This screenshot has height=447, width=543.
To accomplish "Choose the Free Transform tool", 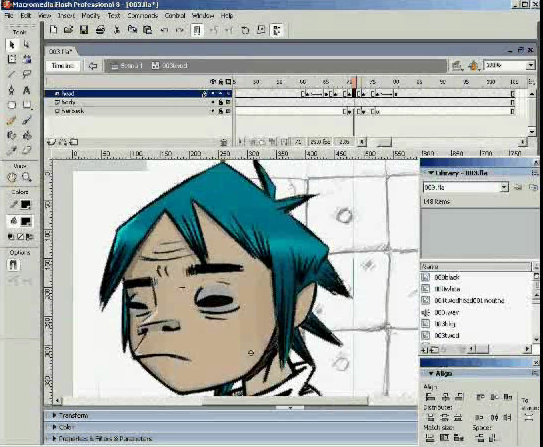I will pyautogui.click(x=12, y=59).
